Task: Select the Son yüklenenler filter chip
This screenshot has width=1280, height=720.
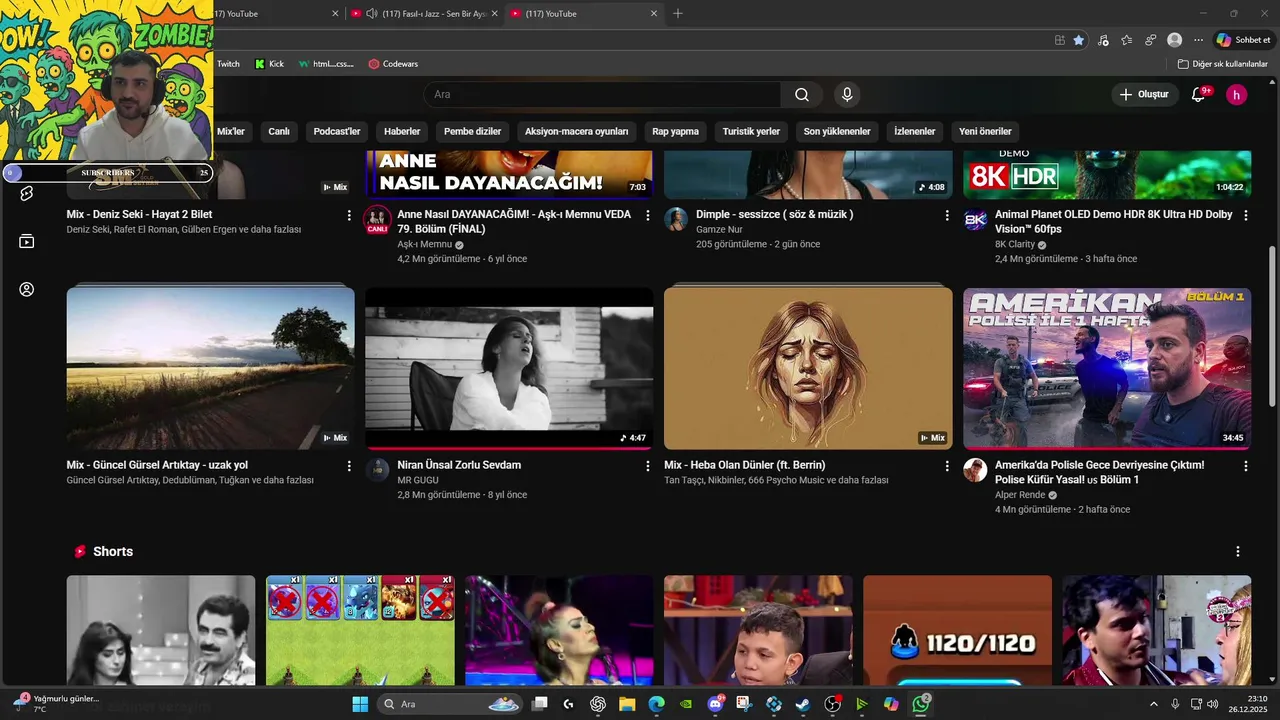Action: click(837, 131)
